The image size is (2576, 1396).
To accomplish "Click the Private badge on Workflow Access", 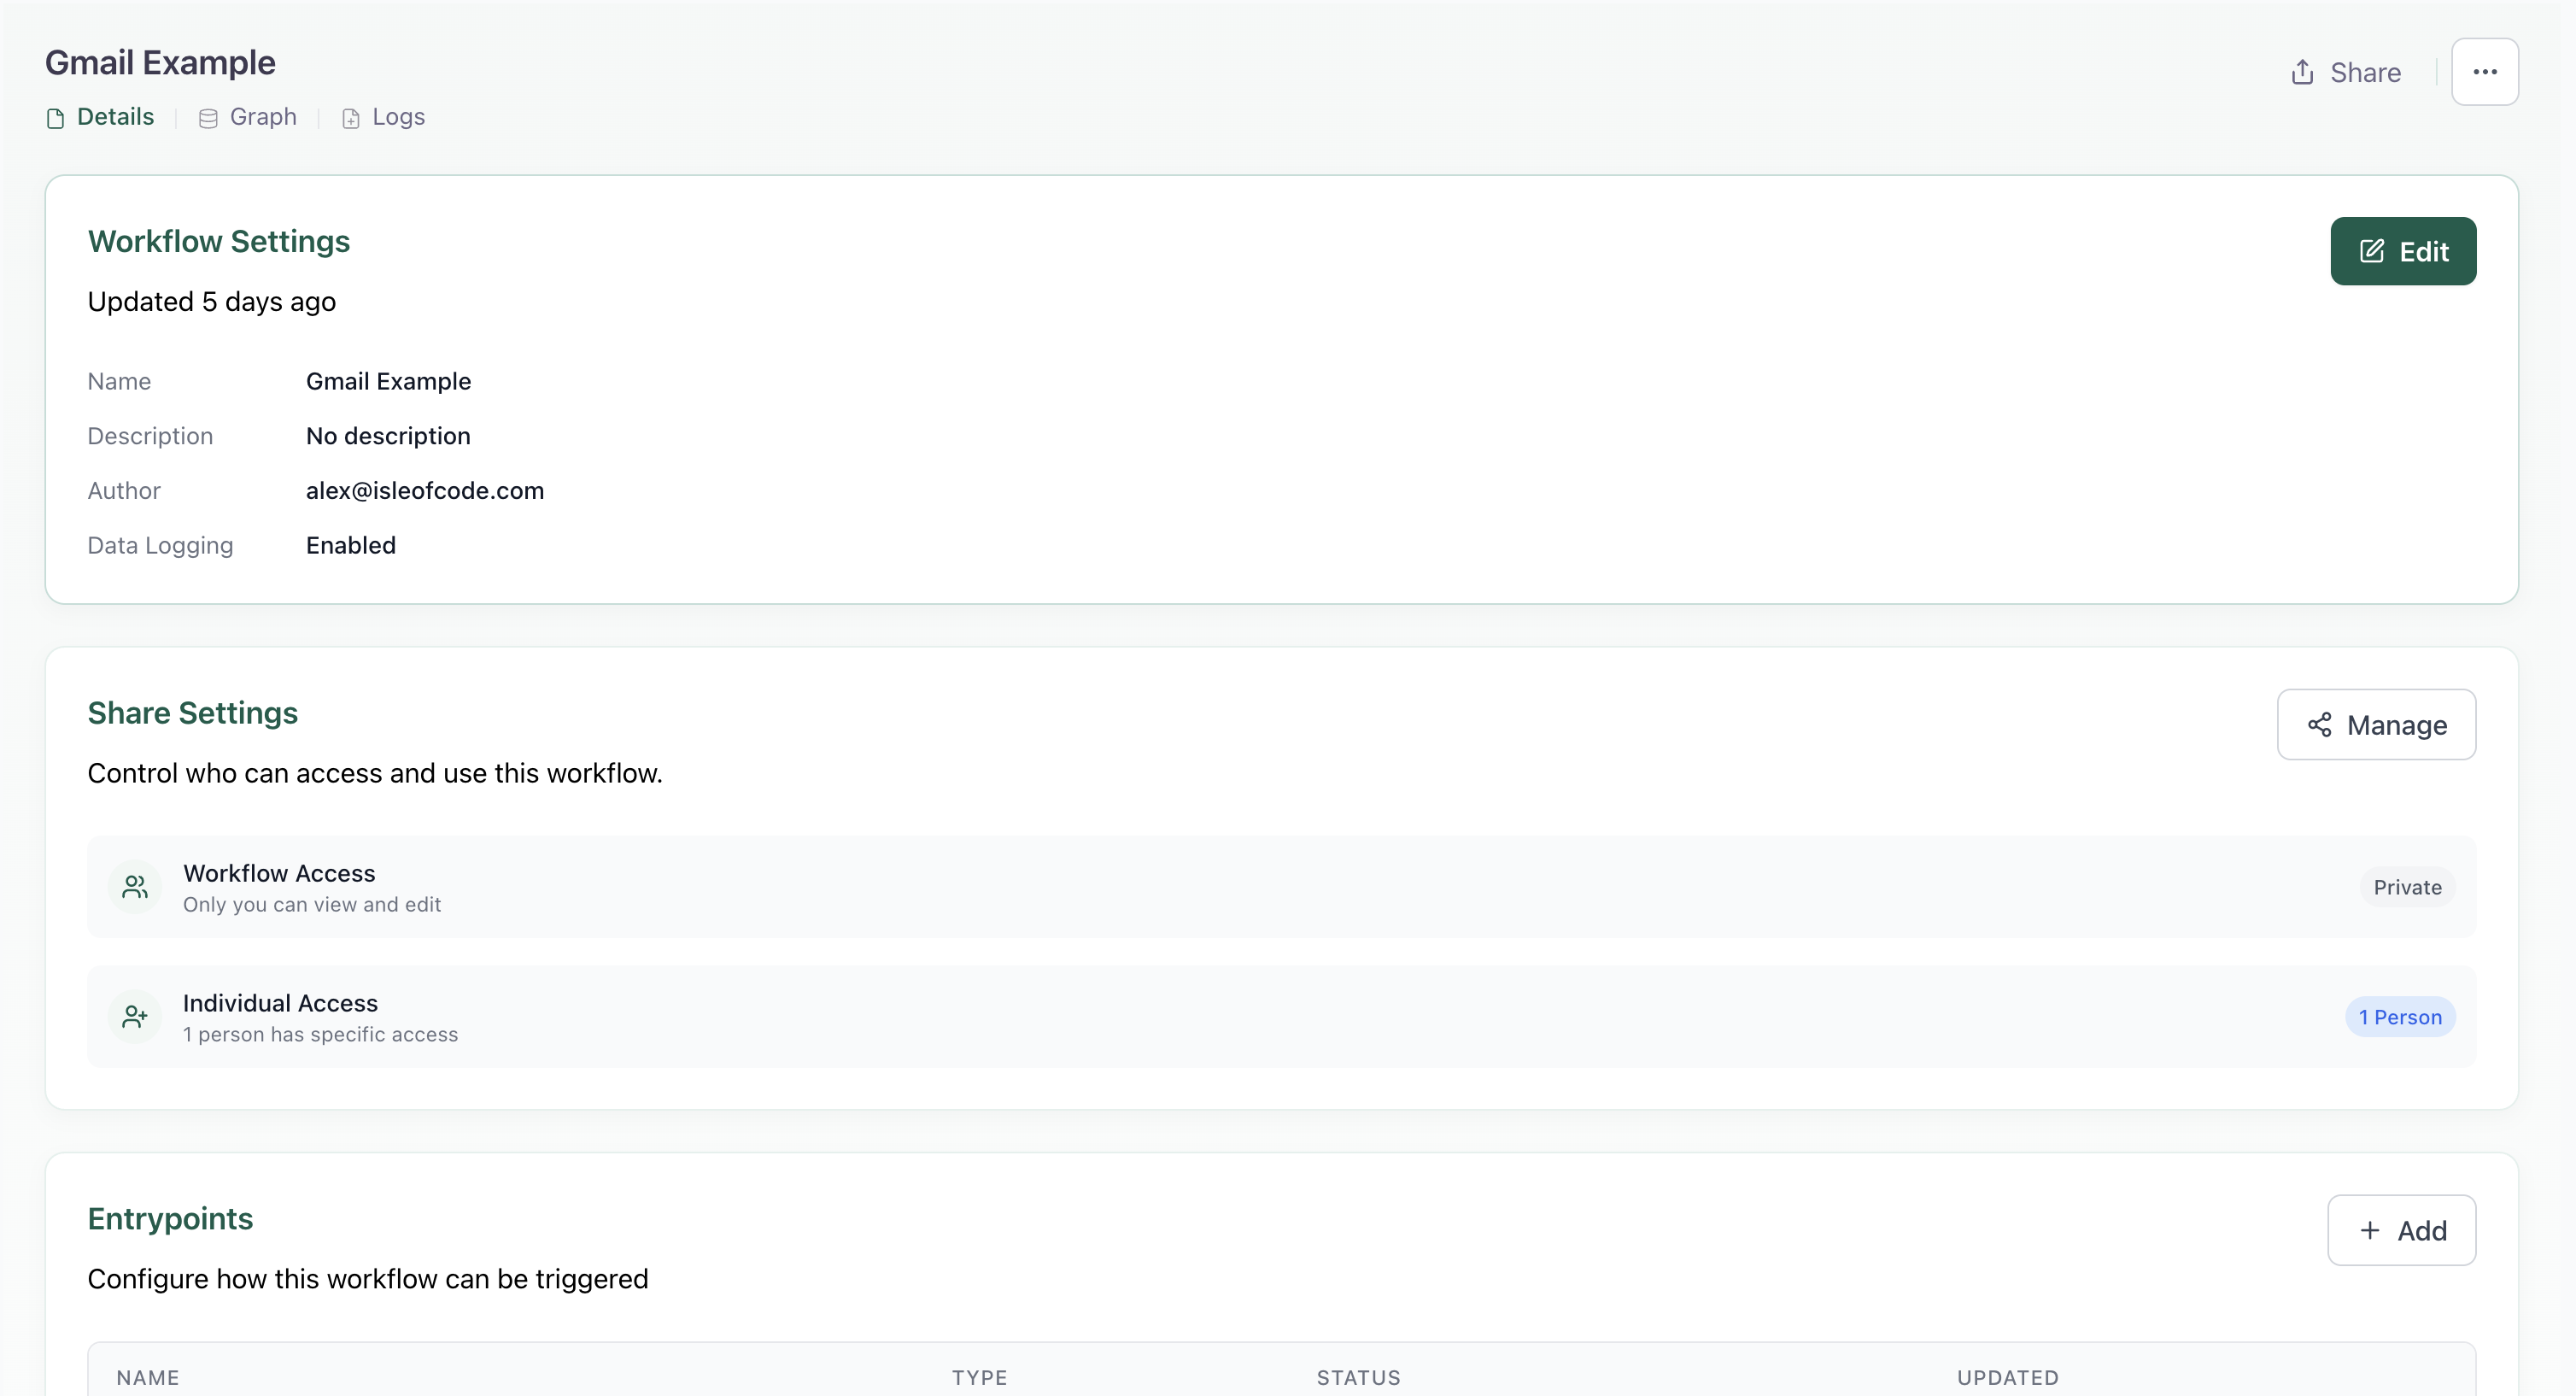I will click(x=2406, y=887).
